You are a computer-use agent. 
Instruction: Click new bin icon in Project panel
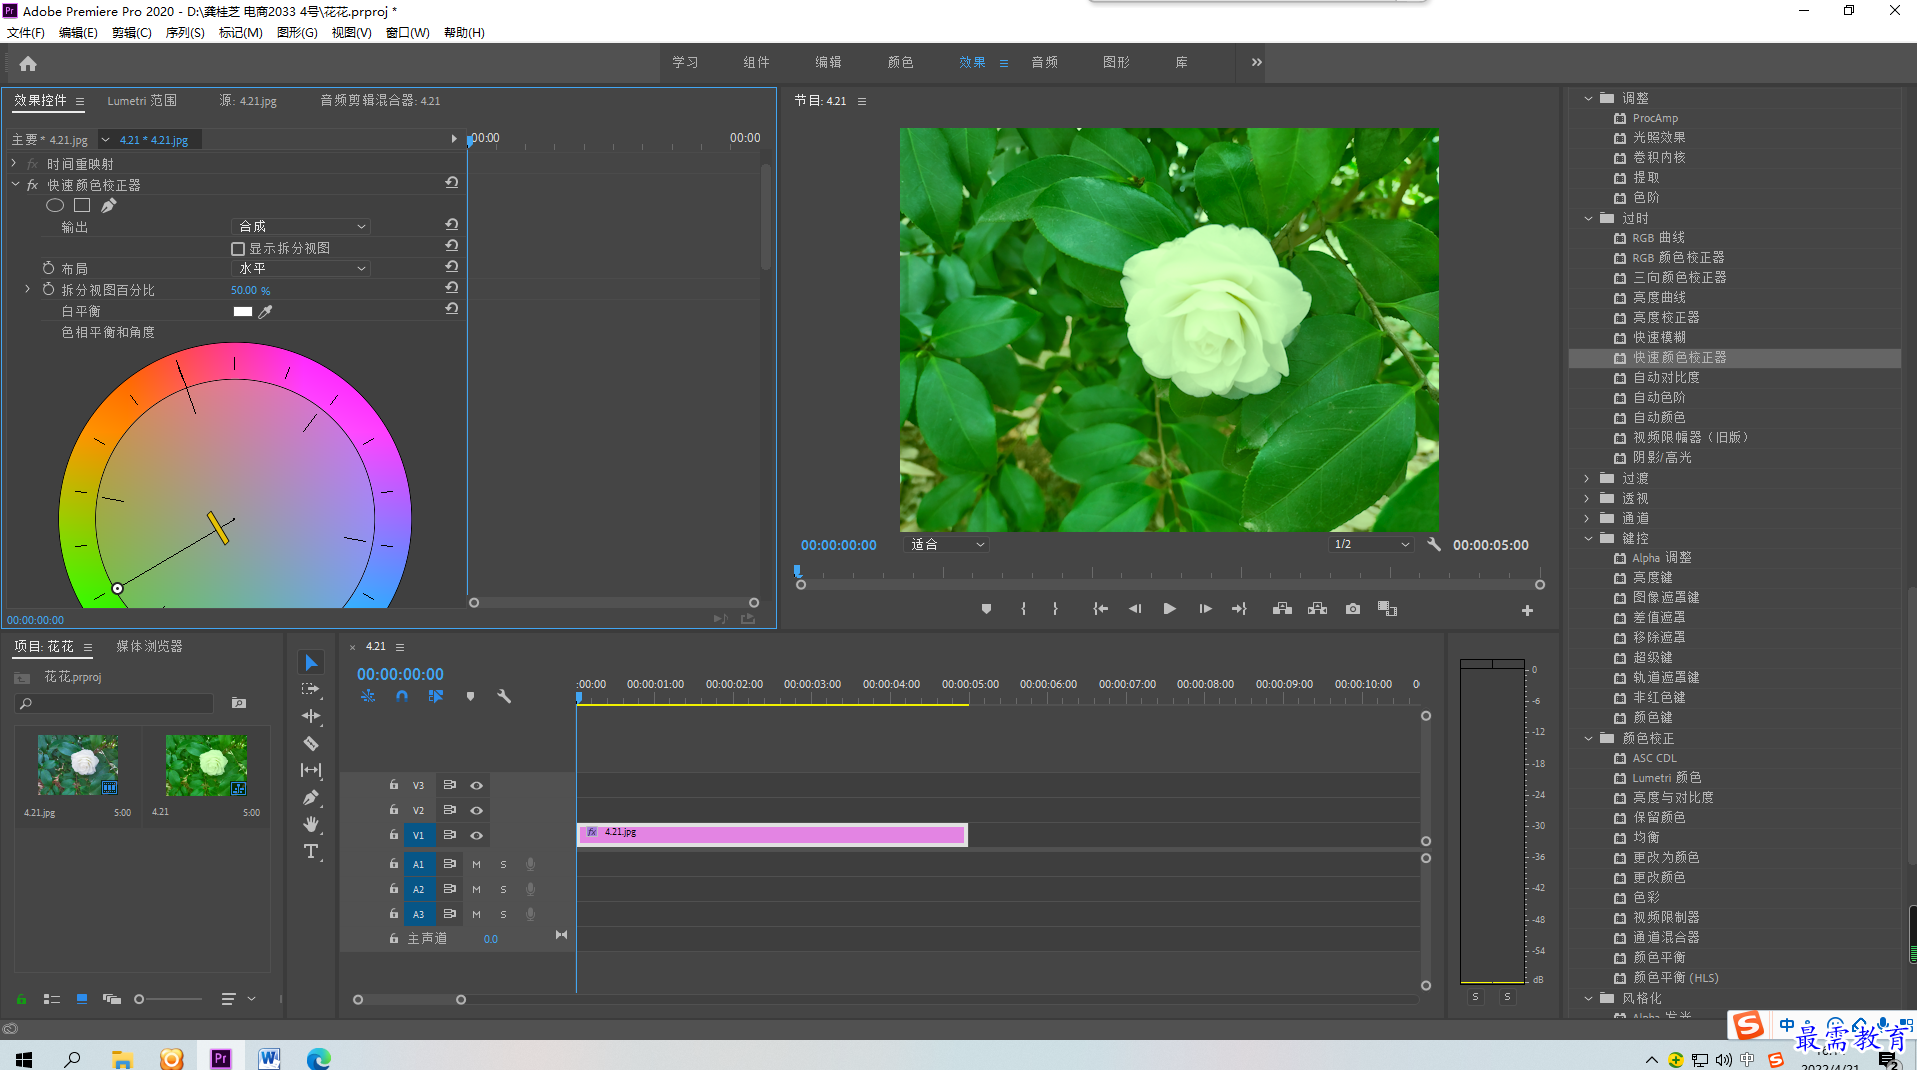pos(239,703)
